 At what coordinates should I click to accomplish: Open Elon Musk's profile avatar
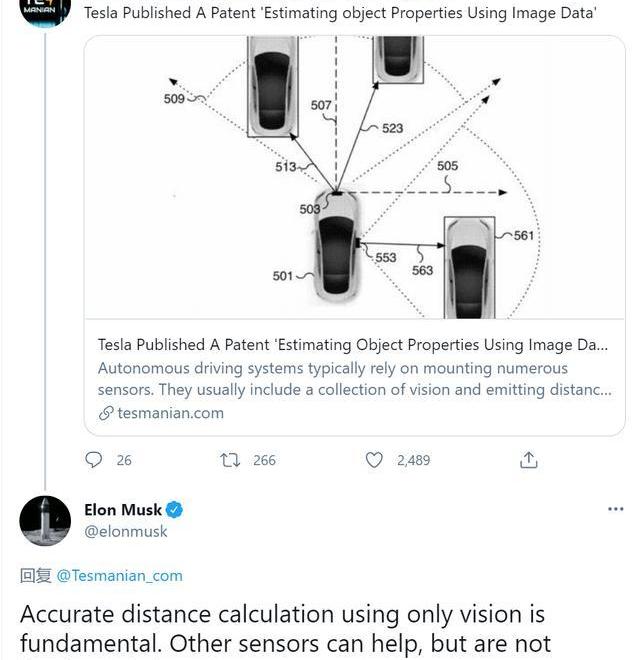45,521
